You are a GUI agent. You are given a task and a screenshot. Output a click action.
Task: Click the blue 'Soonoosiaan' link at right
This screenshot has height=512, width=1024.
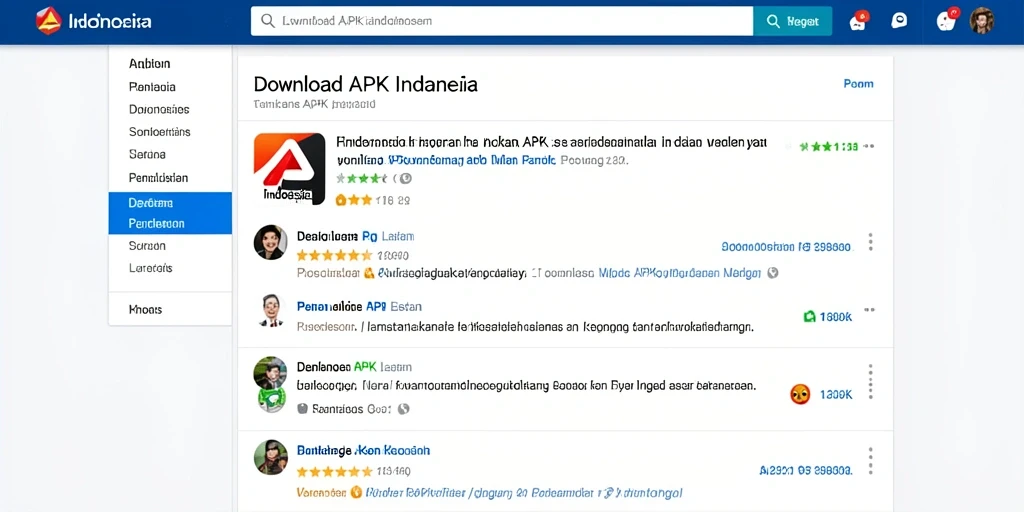coord(786,247)
